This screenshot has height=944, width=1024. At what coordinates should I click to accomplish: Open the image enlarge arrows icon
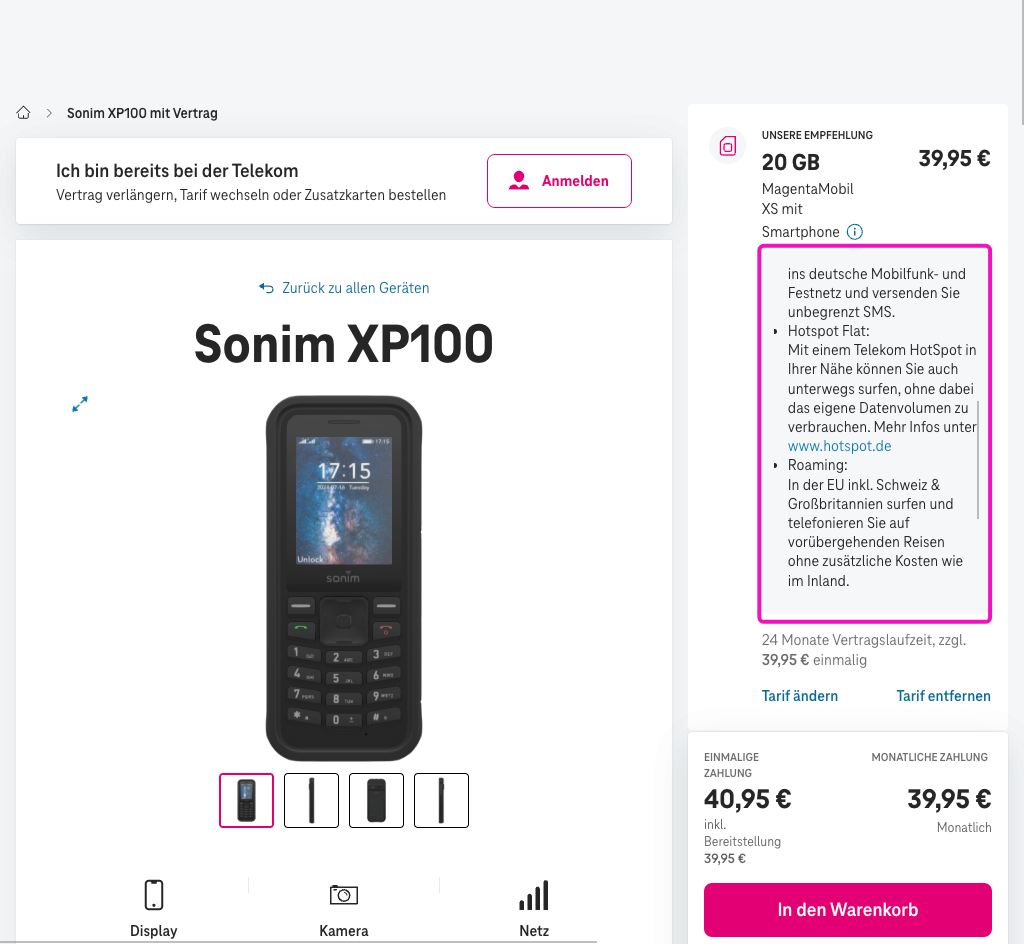click(x=80, y=404)
